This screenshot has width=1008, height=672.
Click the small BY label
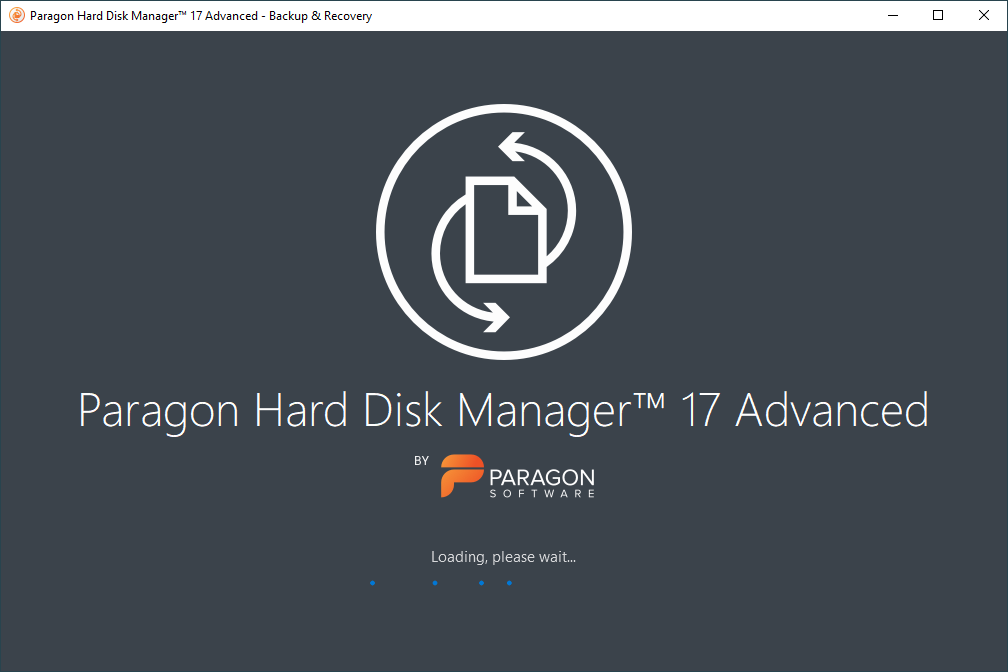point(421,460)
